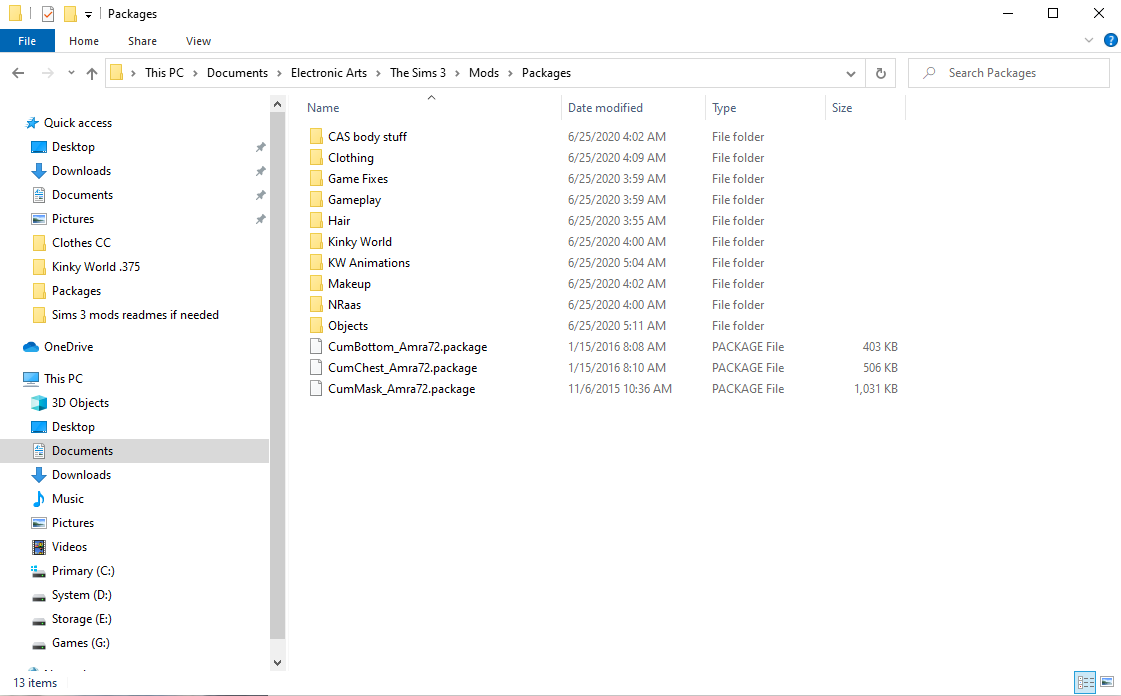Image resolution: width=1121 pixels, height=696 pixels.
Task: Open the Help question mark icon
Action: tap(1110, 41)
